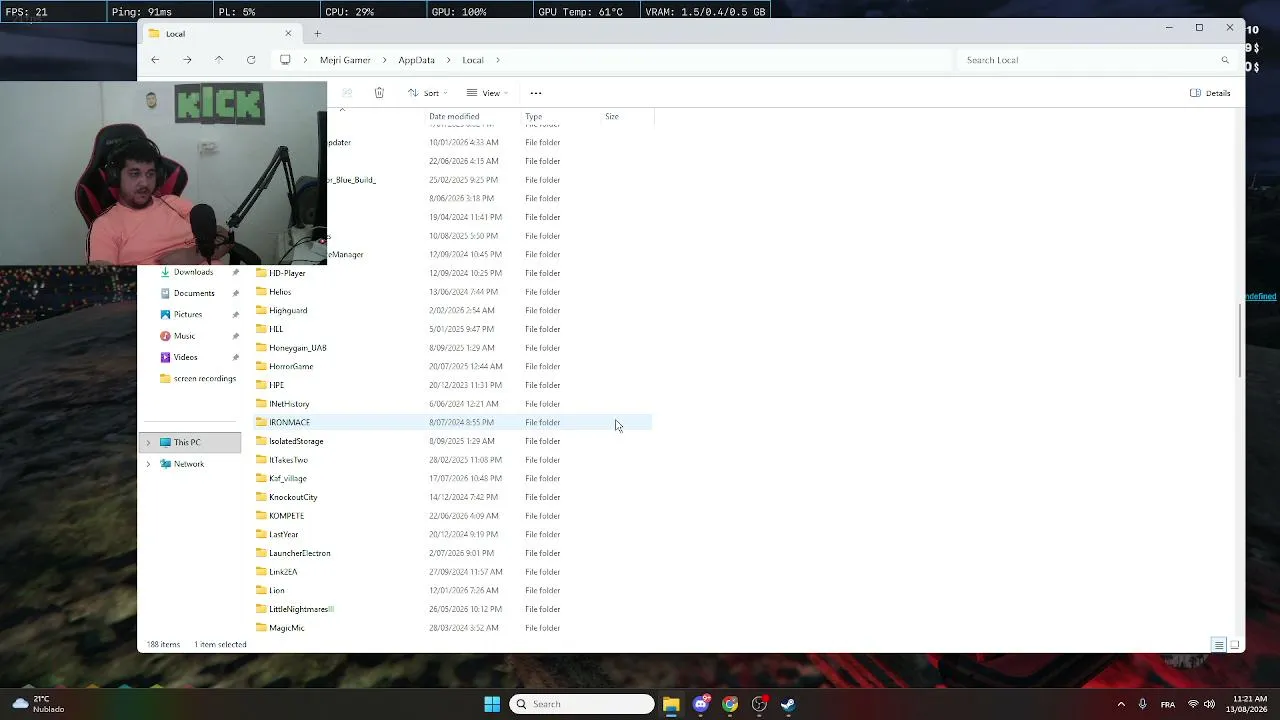Open Music in the navigation pane
Image resolution: width=1280 pixels, height=720 pixels.
point(184,336)
